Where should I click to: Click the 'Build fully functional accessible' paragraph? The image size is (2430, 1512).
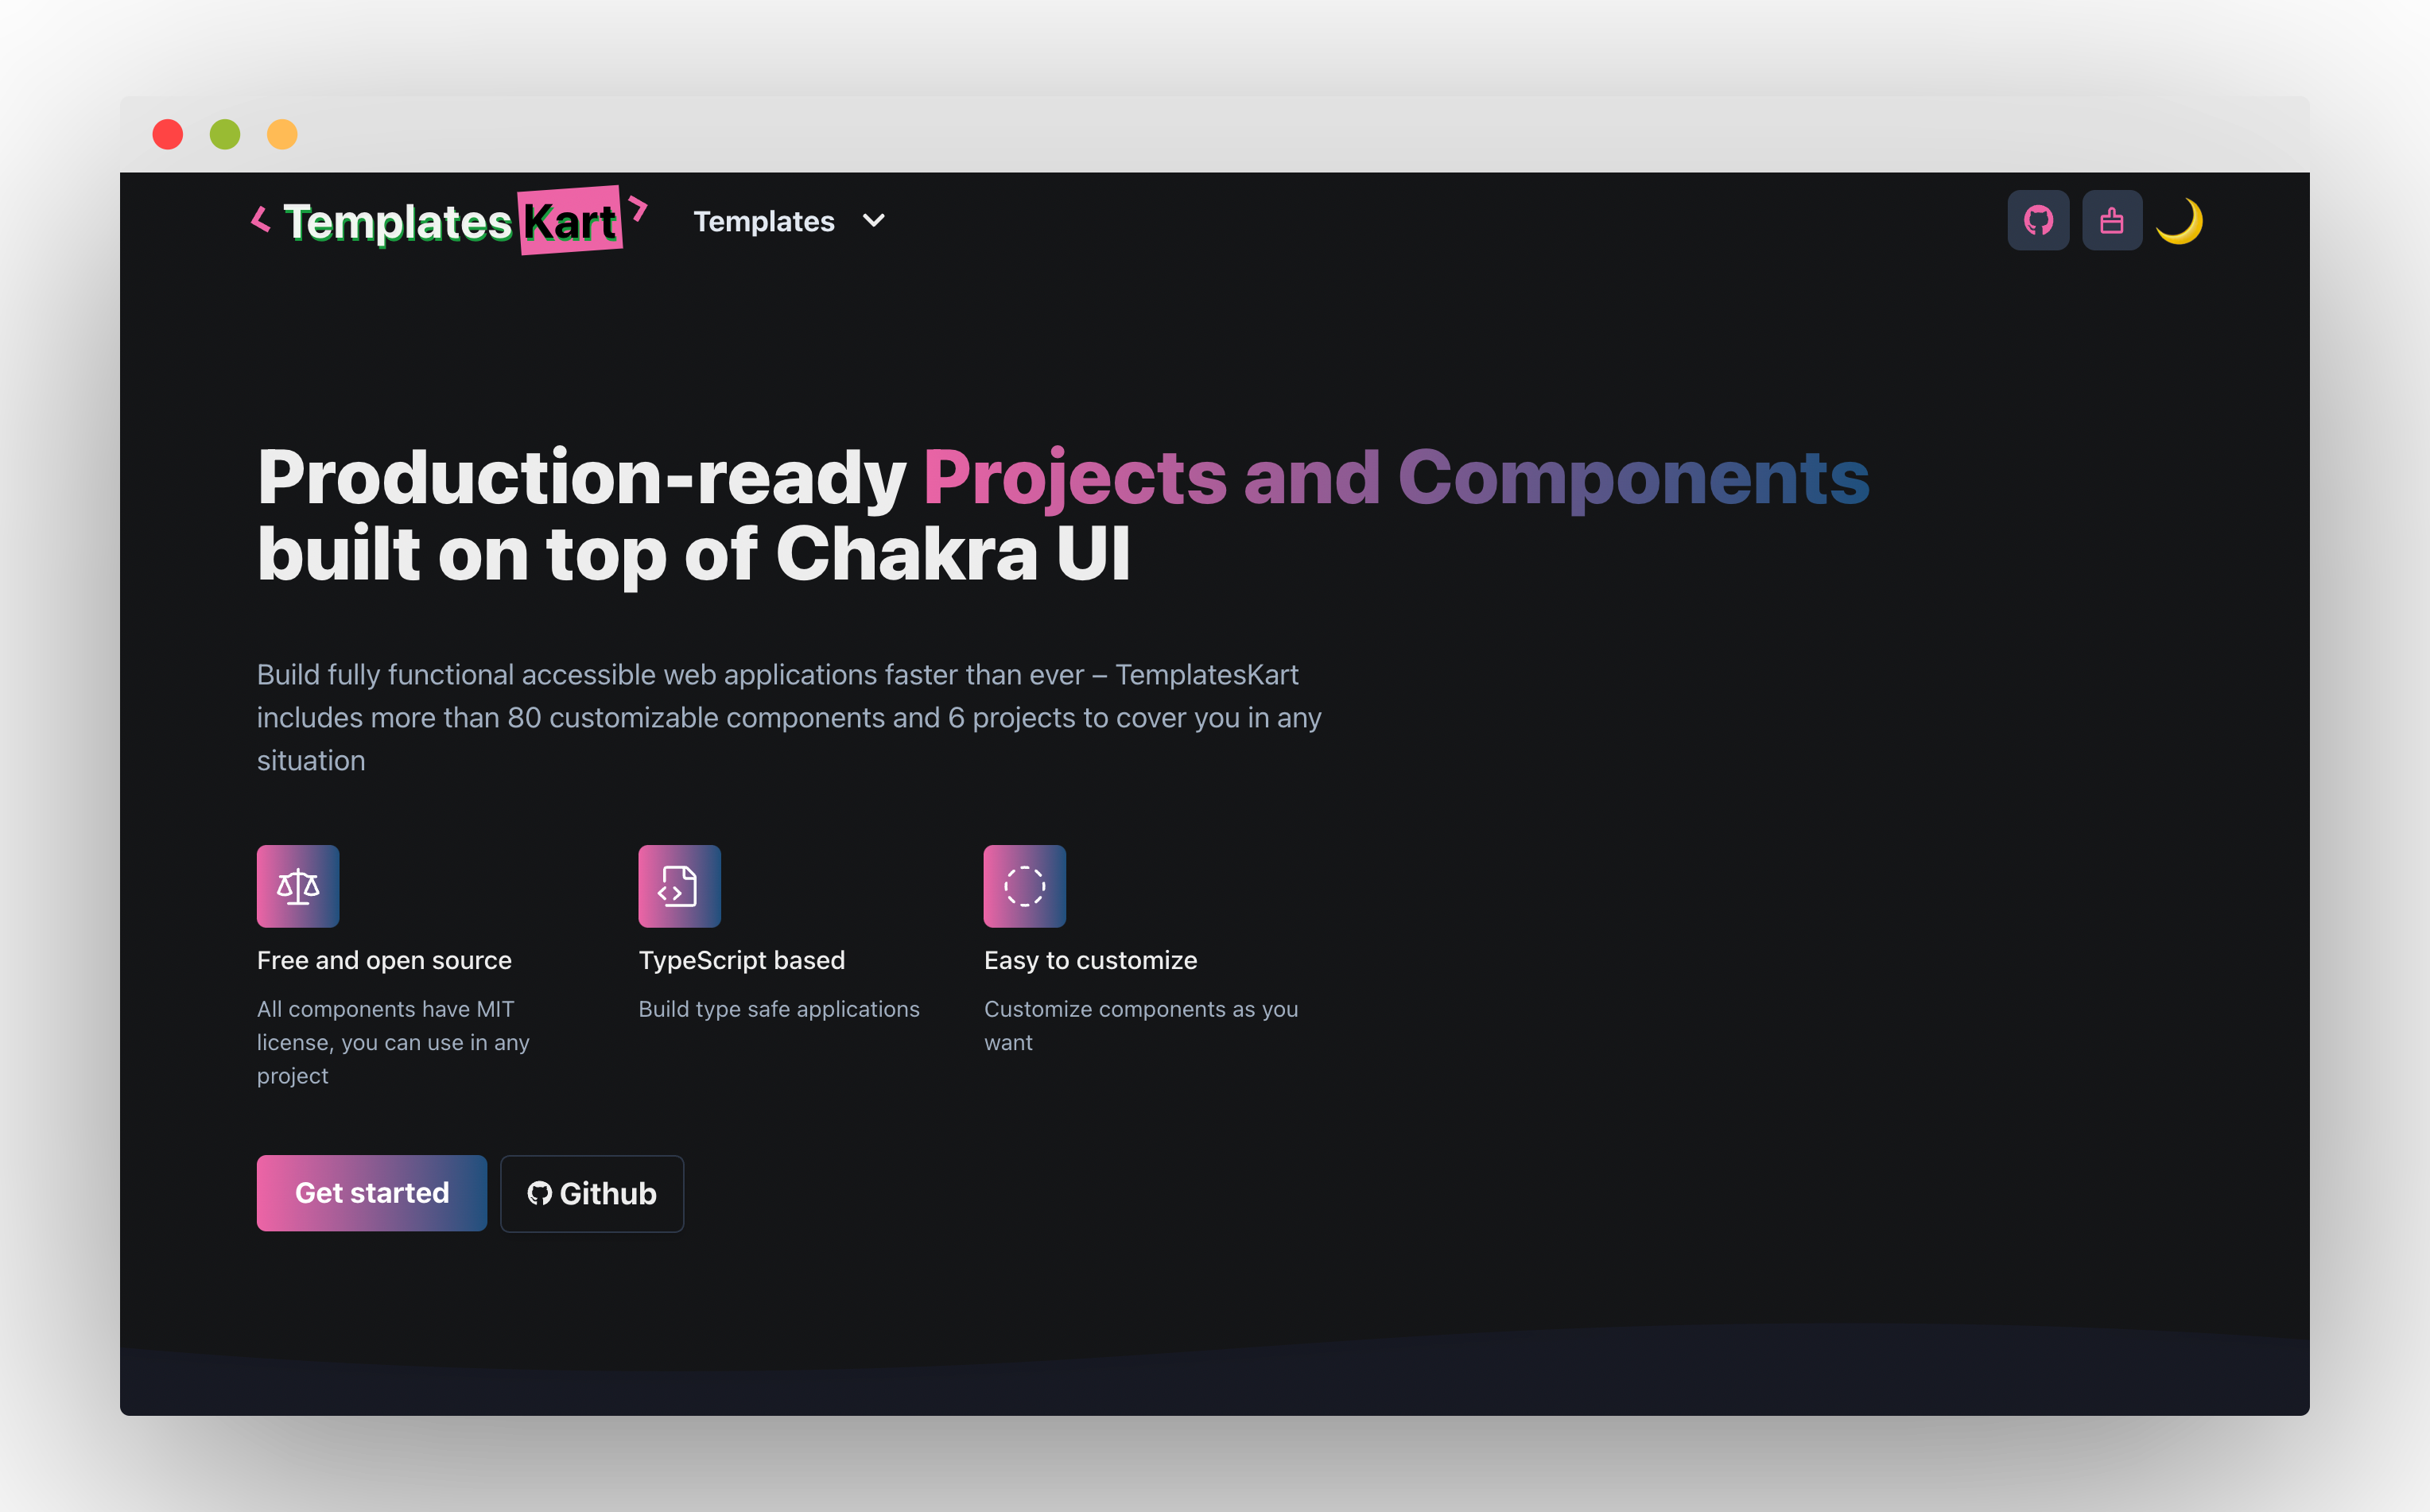click(789, 718)
